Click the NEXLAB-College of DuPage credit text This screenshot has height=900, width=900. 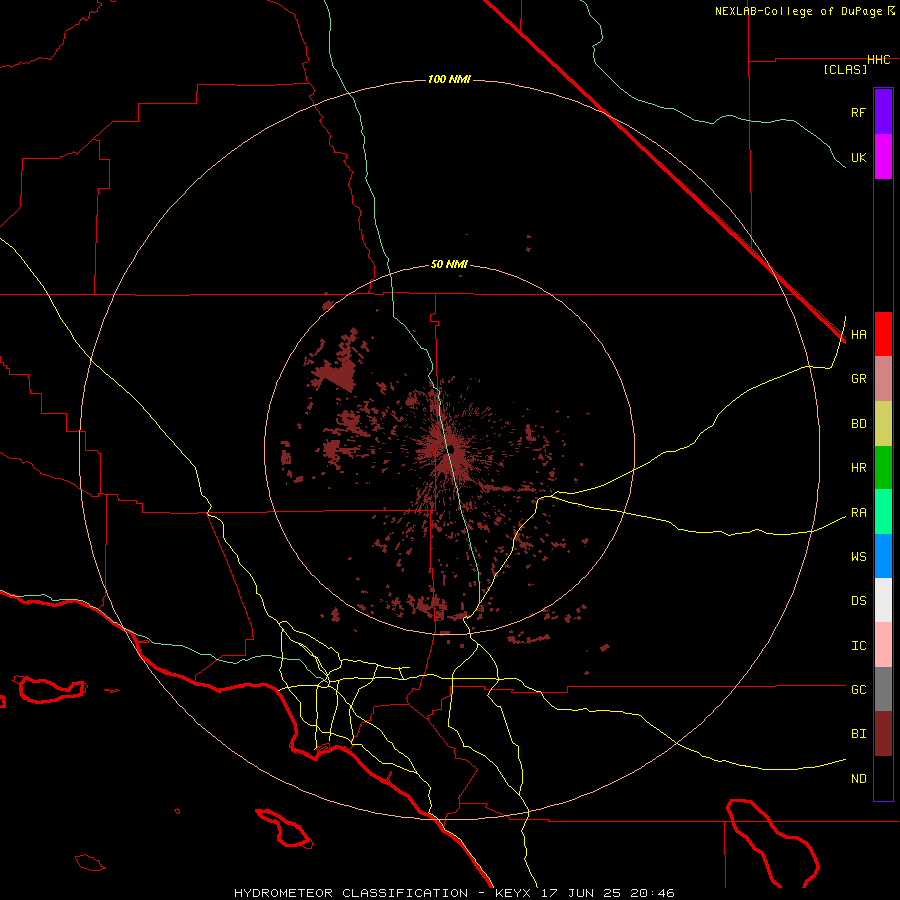[x=798, y=11]
